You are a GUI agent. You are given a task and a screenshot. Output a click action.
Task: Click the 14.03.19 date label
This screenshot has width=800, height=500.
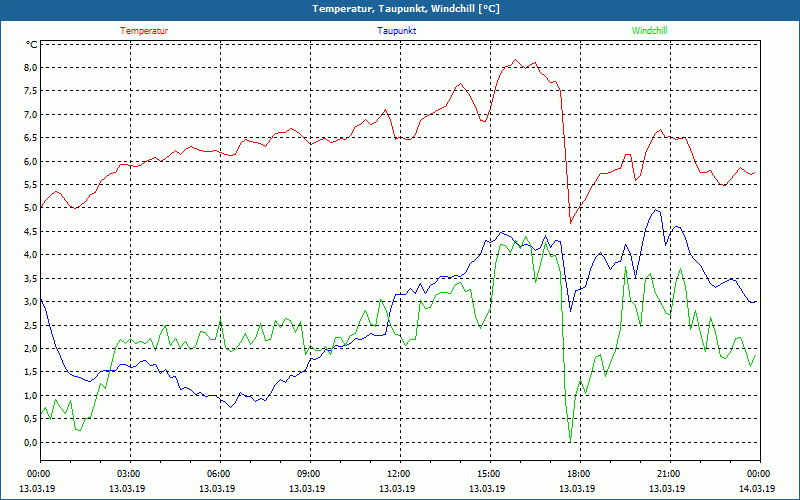point(757,488)
